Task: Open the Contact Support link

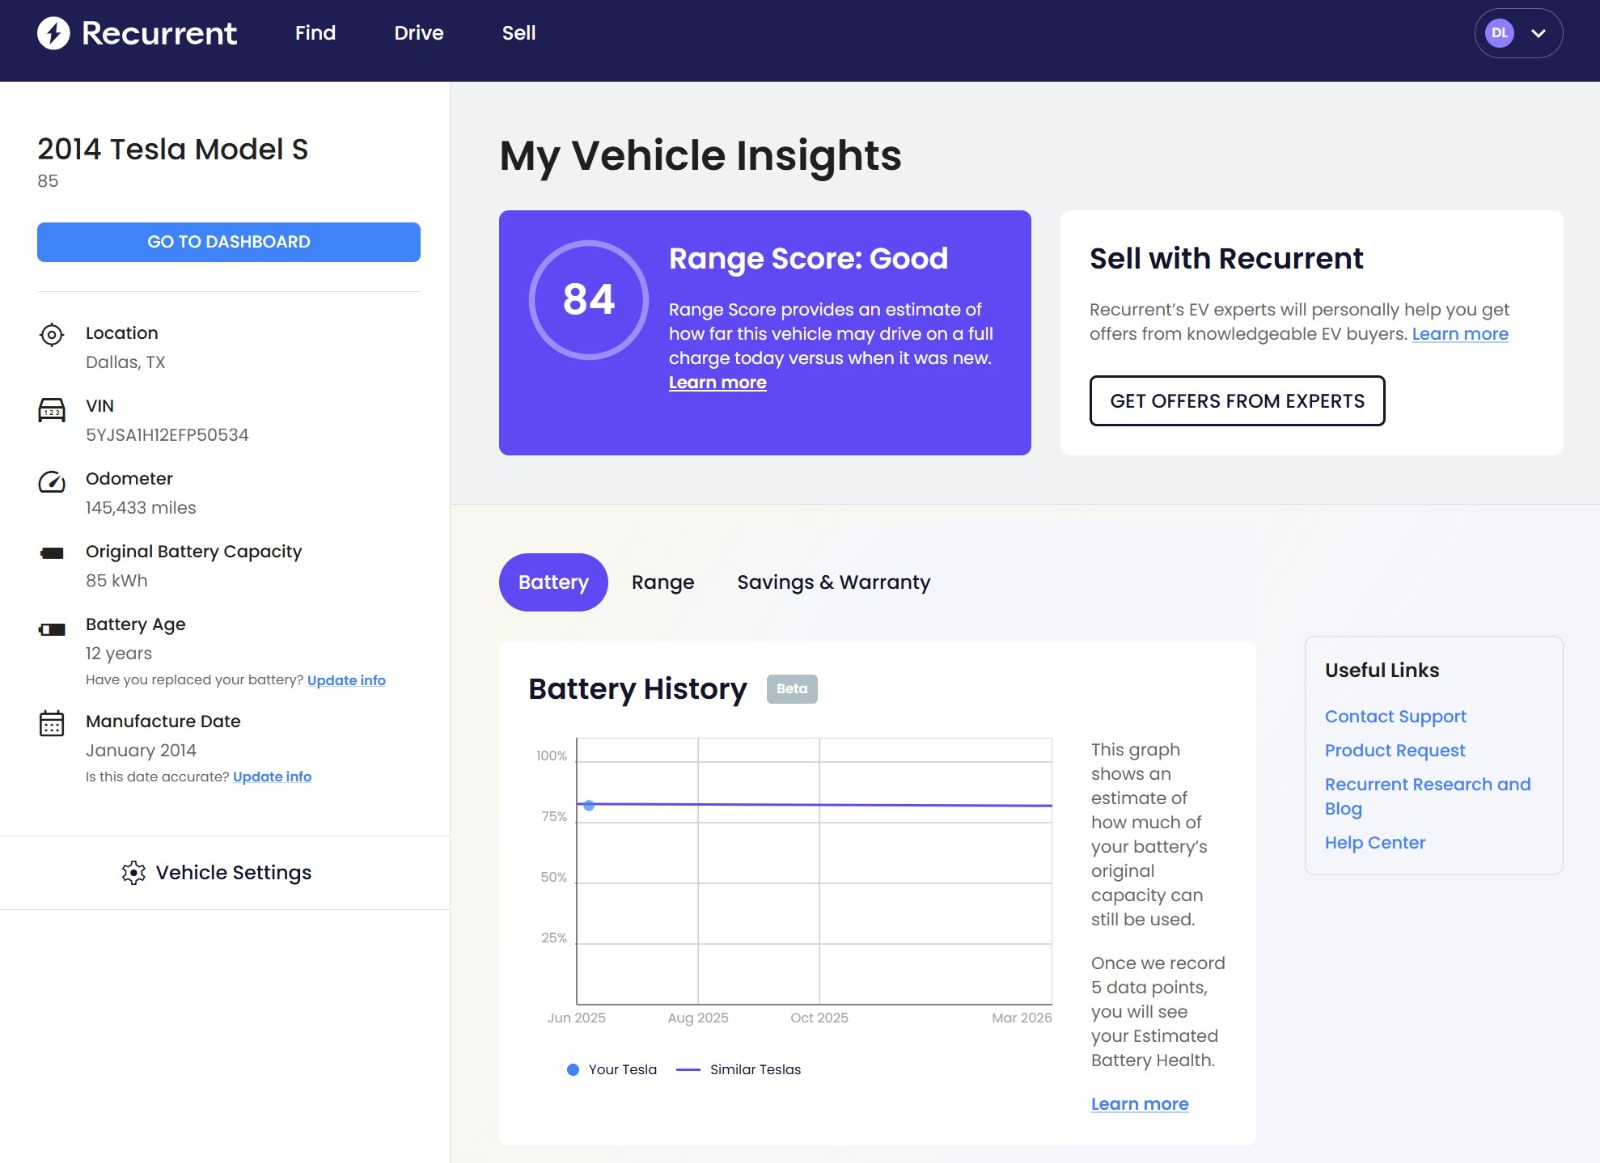Action: (1395, 716)
